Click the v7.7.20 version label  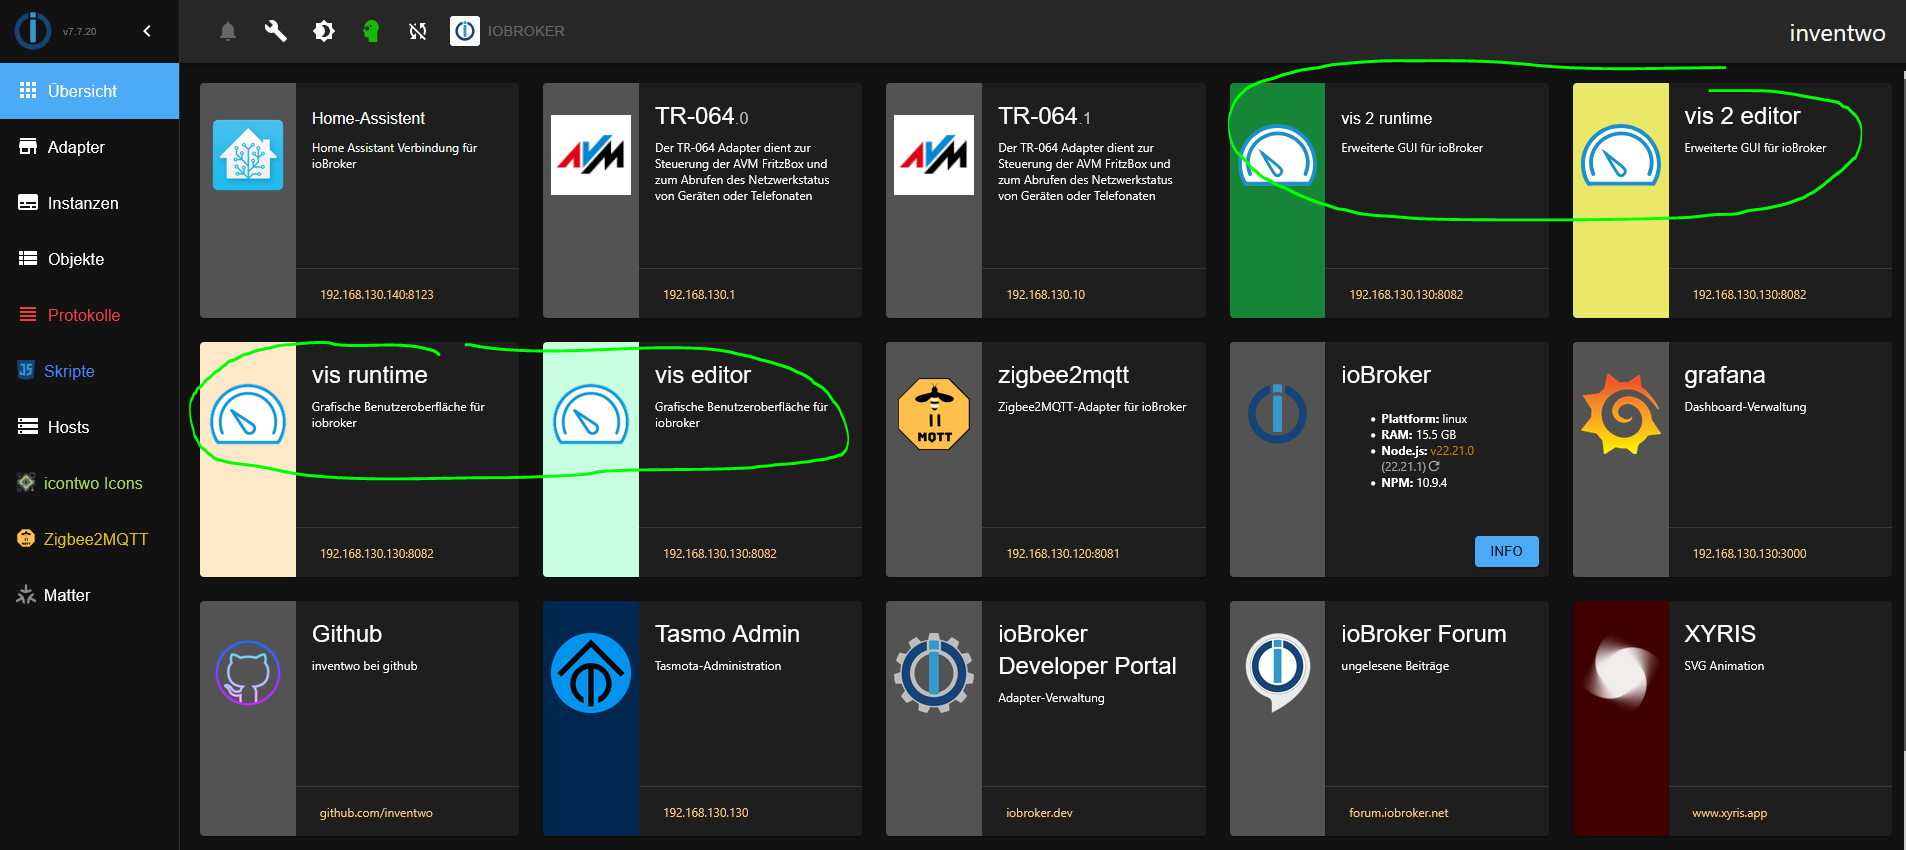(80, 32)
